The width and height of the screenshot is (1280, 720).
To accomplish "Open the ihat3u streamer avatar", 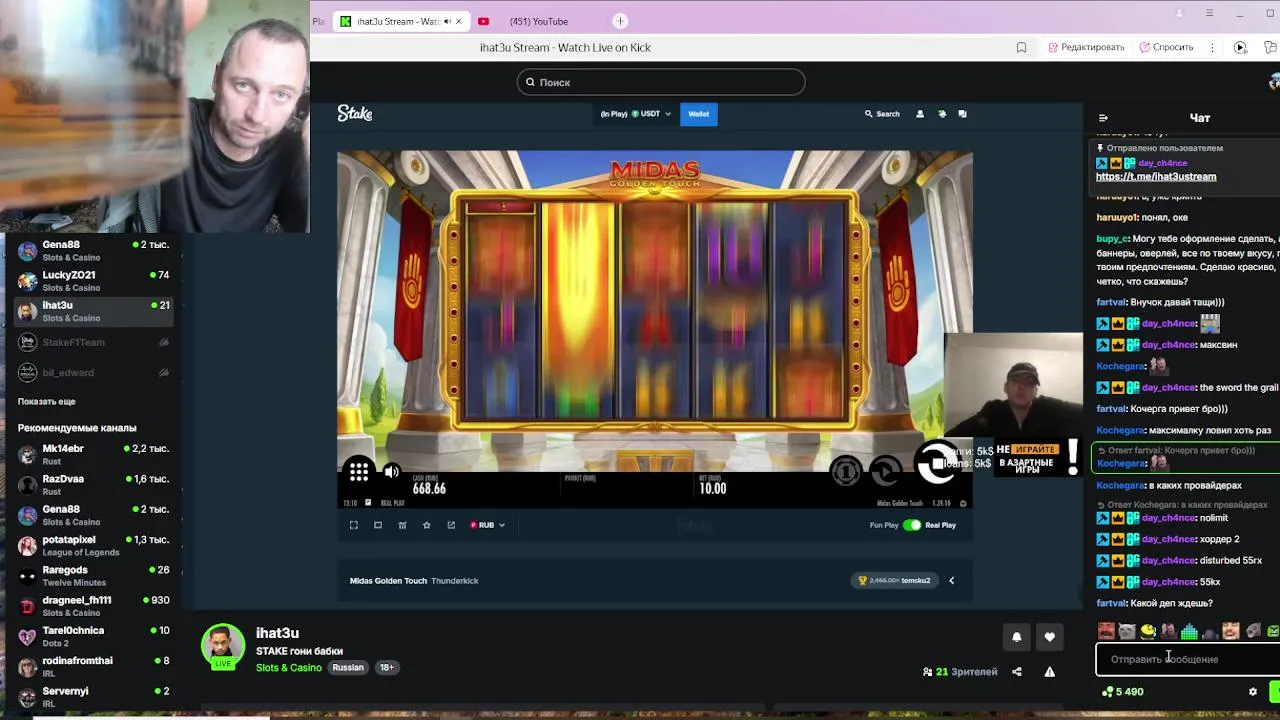I will click(x=223, y=646).
